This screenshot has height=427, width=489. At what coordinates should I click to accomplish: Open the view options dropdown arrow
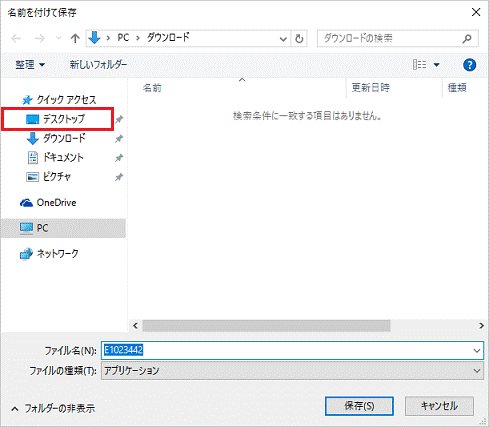436,65
